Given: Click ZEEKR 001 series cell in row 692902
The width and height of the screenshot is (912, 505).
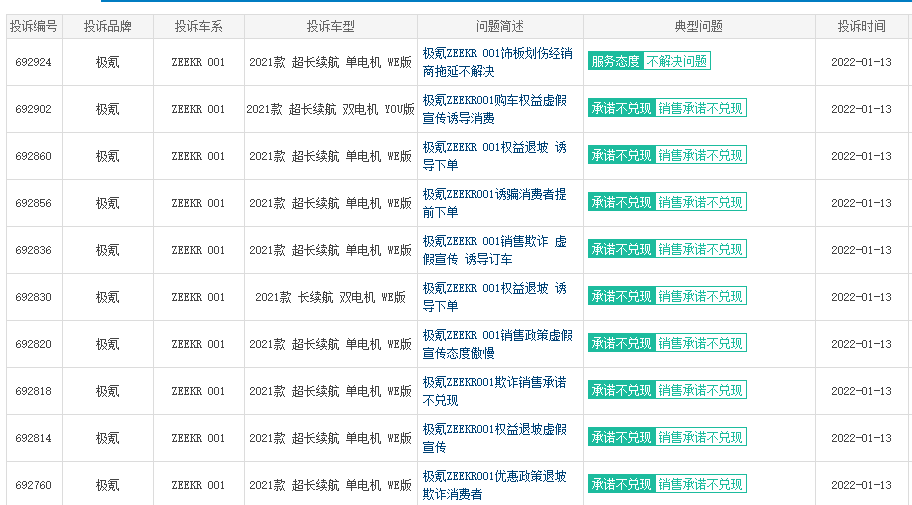Looking at the screenshot, I should 198,109.
